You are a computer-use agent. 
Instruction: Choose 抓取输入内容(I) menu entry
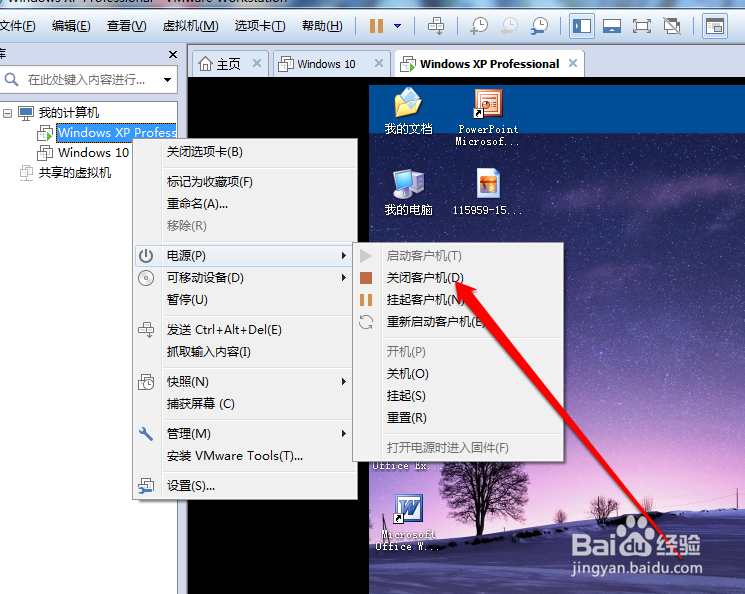pos(245,352)
